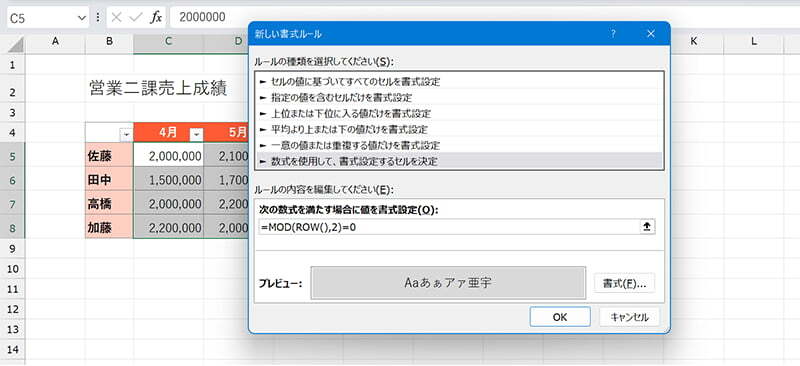Open the filter dropdown on 4月 header
The height and width of the screenshot is (366, 800).
[x=196, y=135]
